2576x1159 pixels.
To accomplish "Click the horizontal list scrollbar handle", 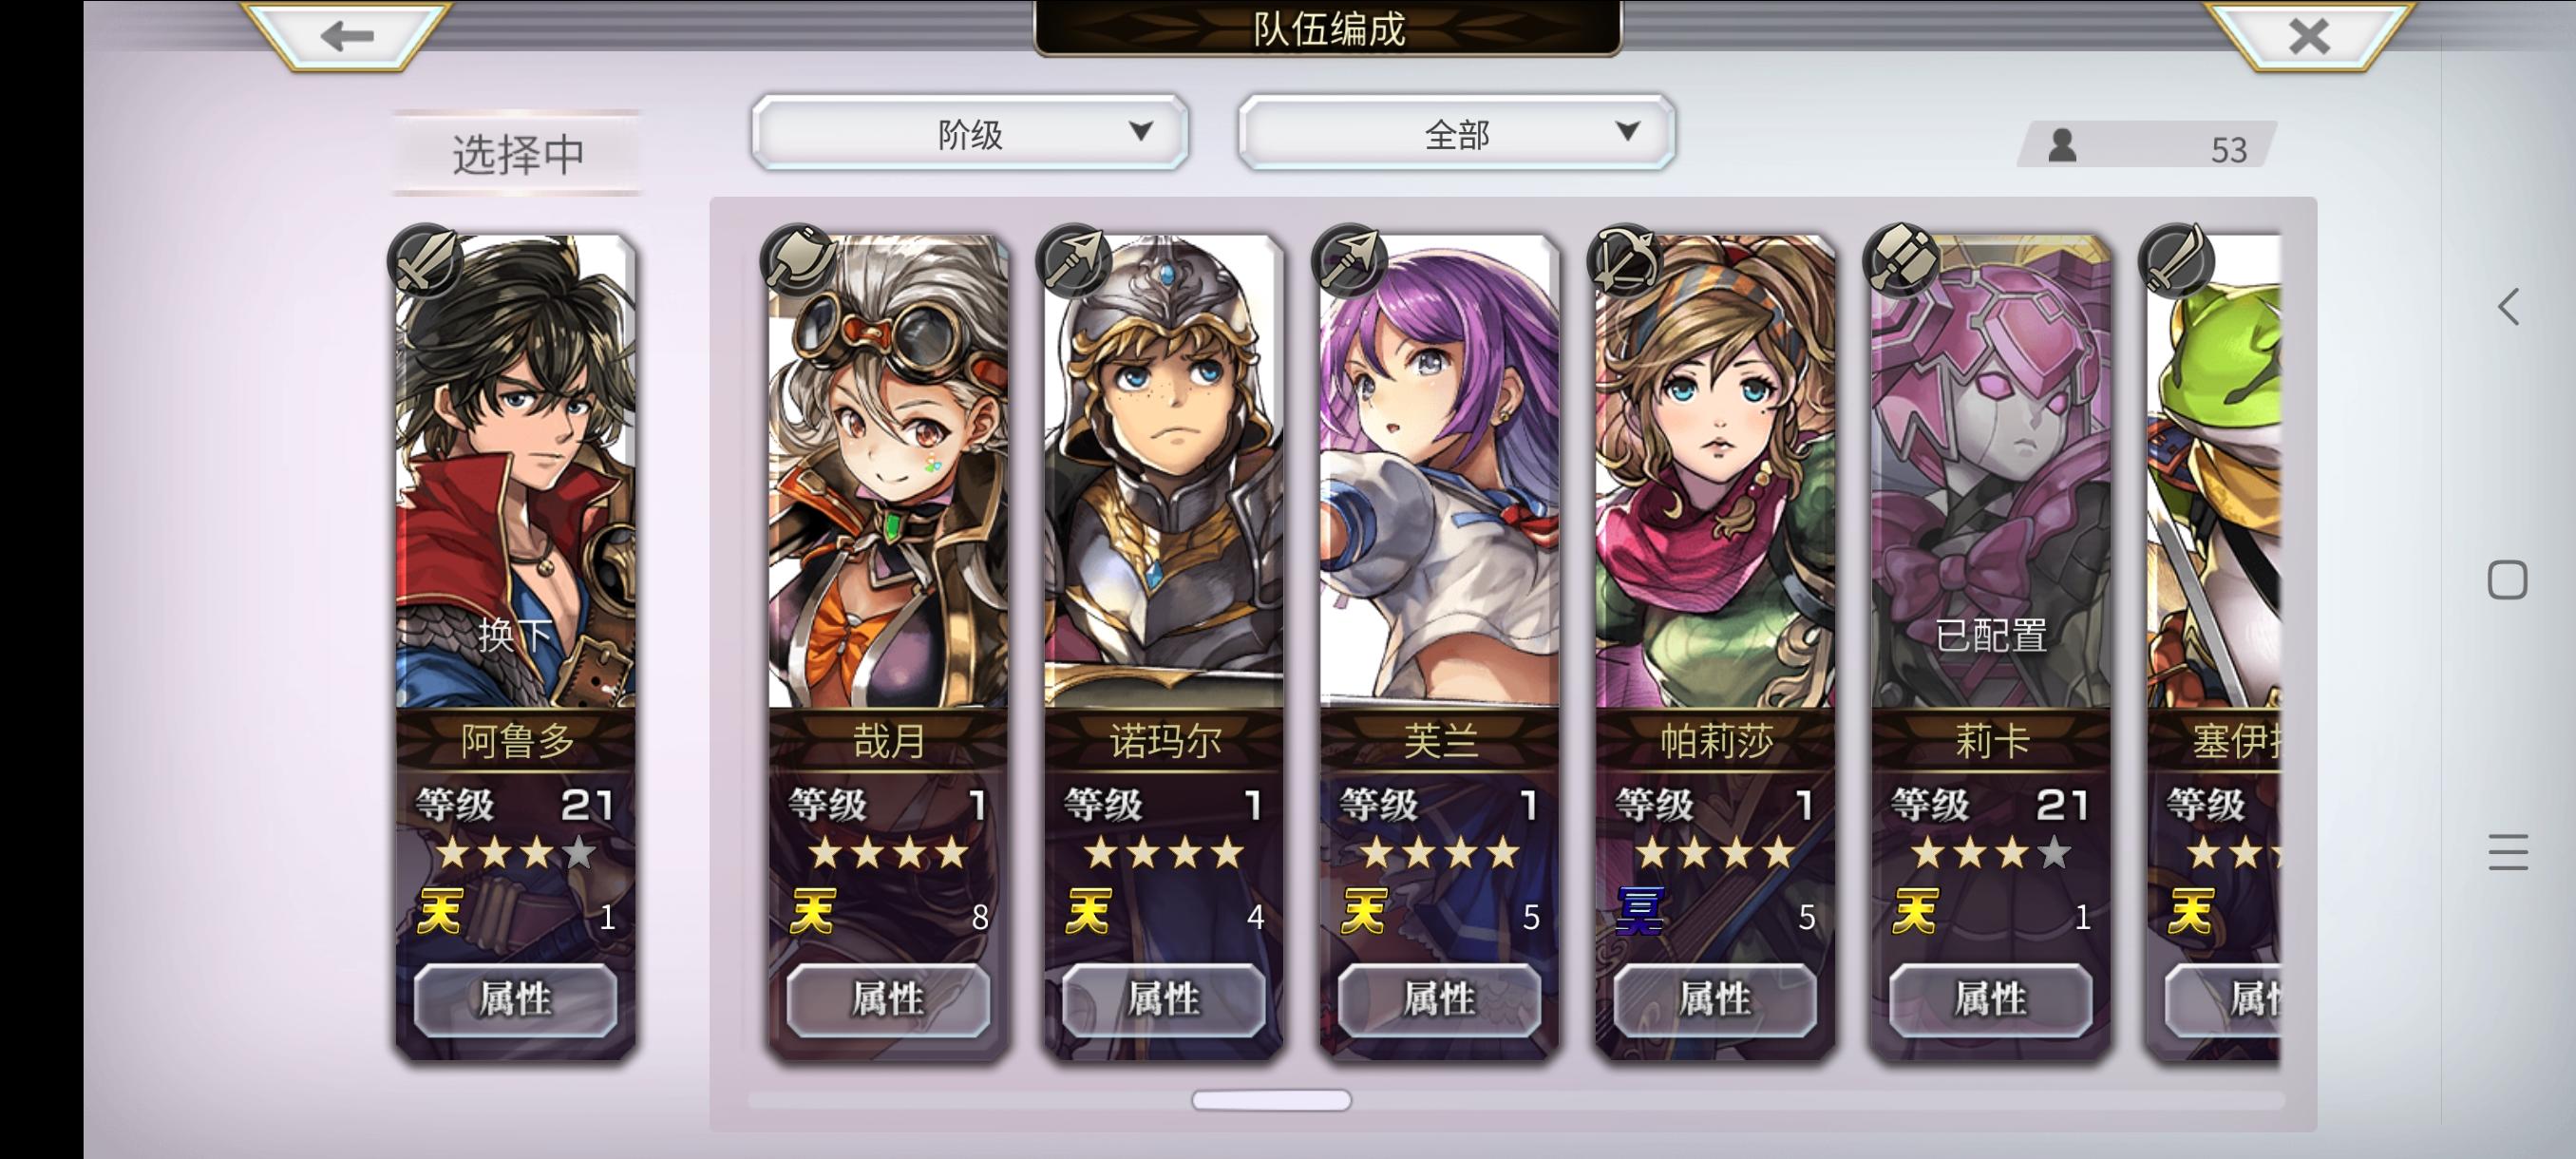I will 1271,1100.
